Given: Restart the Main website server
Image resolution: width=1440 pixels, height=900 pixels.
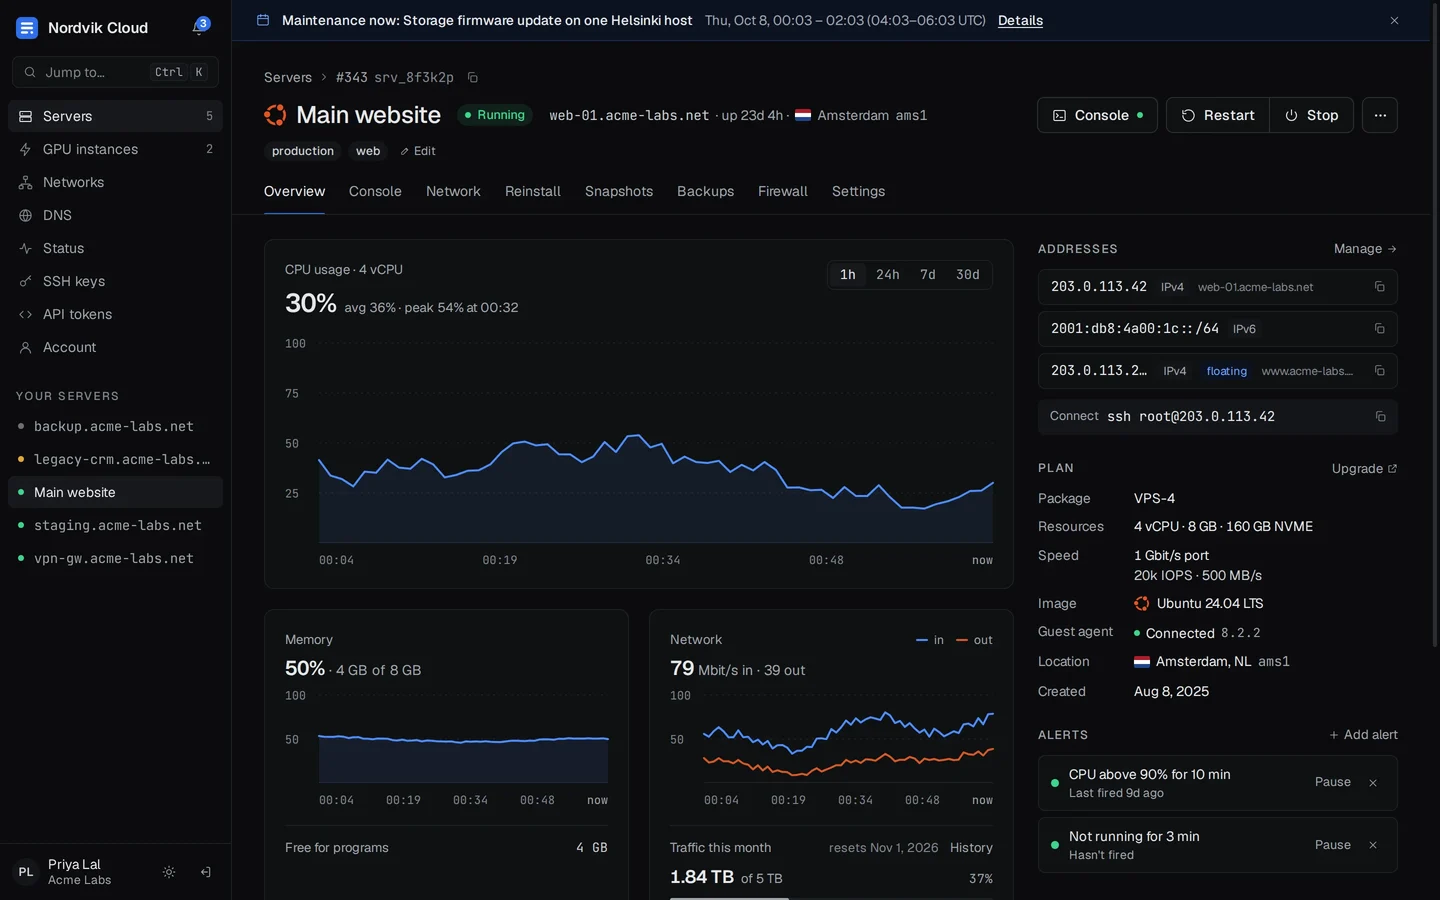Looking at the screenshot, I should pyautogui.click(x=1218, y=115).
